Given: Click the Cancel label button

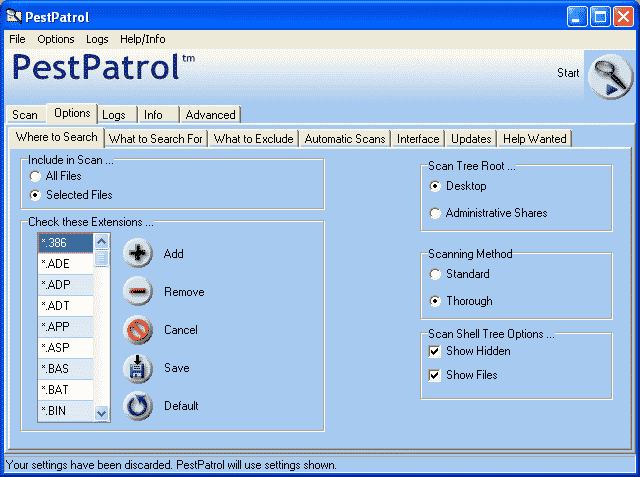Looking at the screenshot, I should click(x=181, y=330).
